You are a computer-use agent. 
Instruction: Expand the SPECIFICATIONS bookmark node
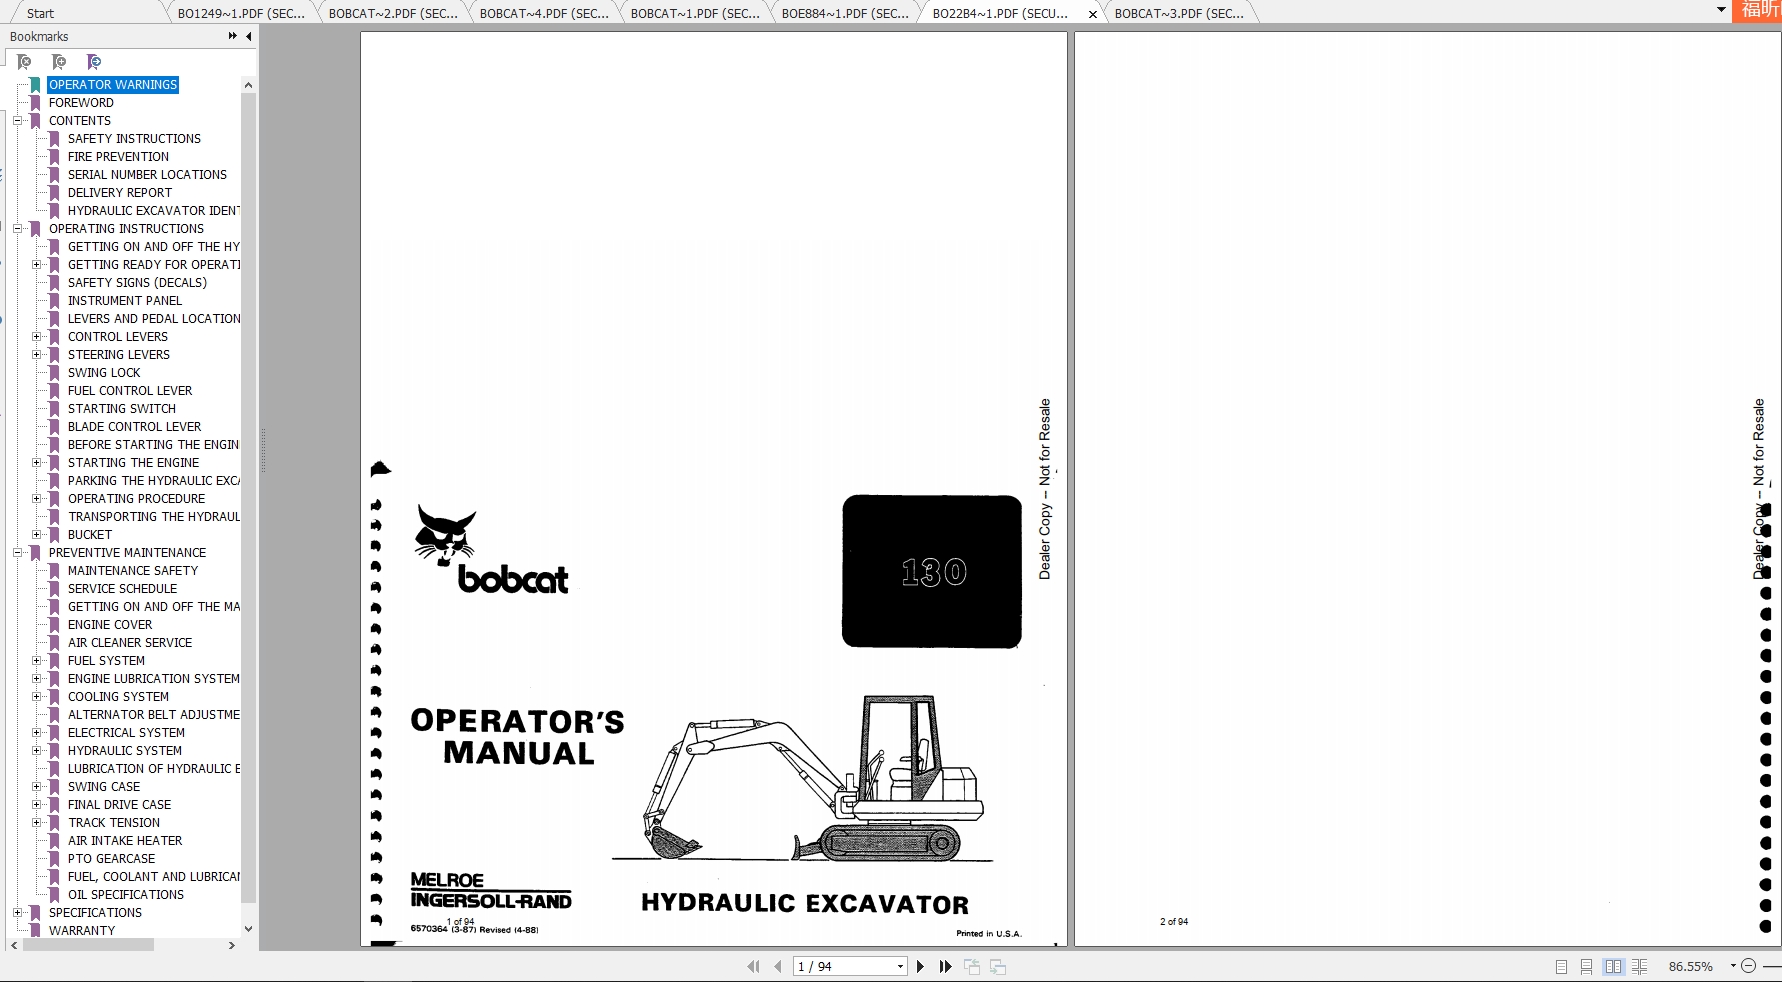17,912
